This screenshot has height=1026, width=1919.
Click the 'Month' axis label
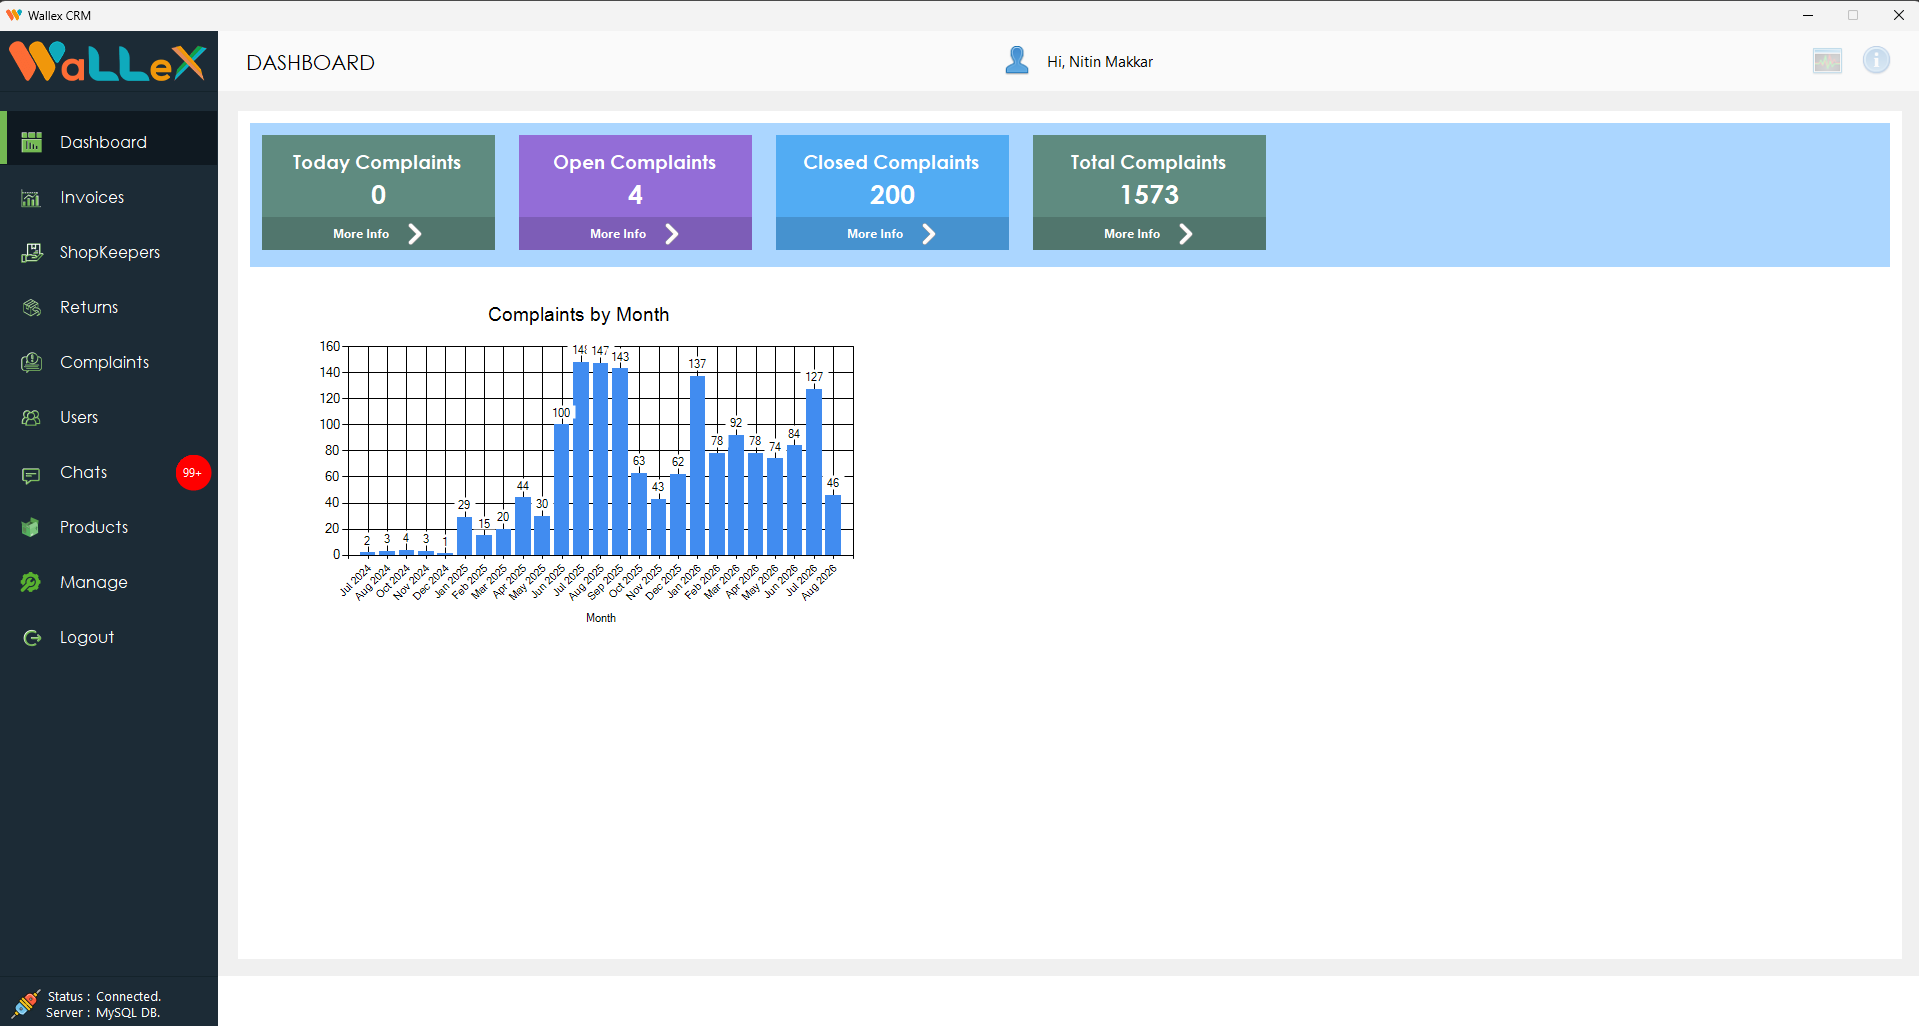tap(601, 618)
